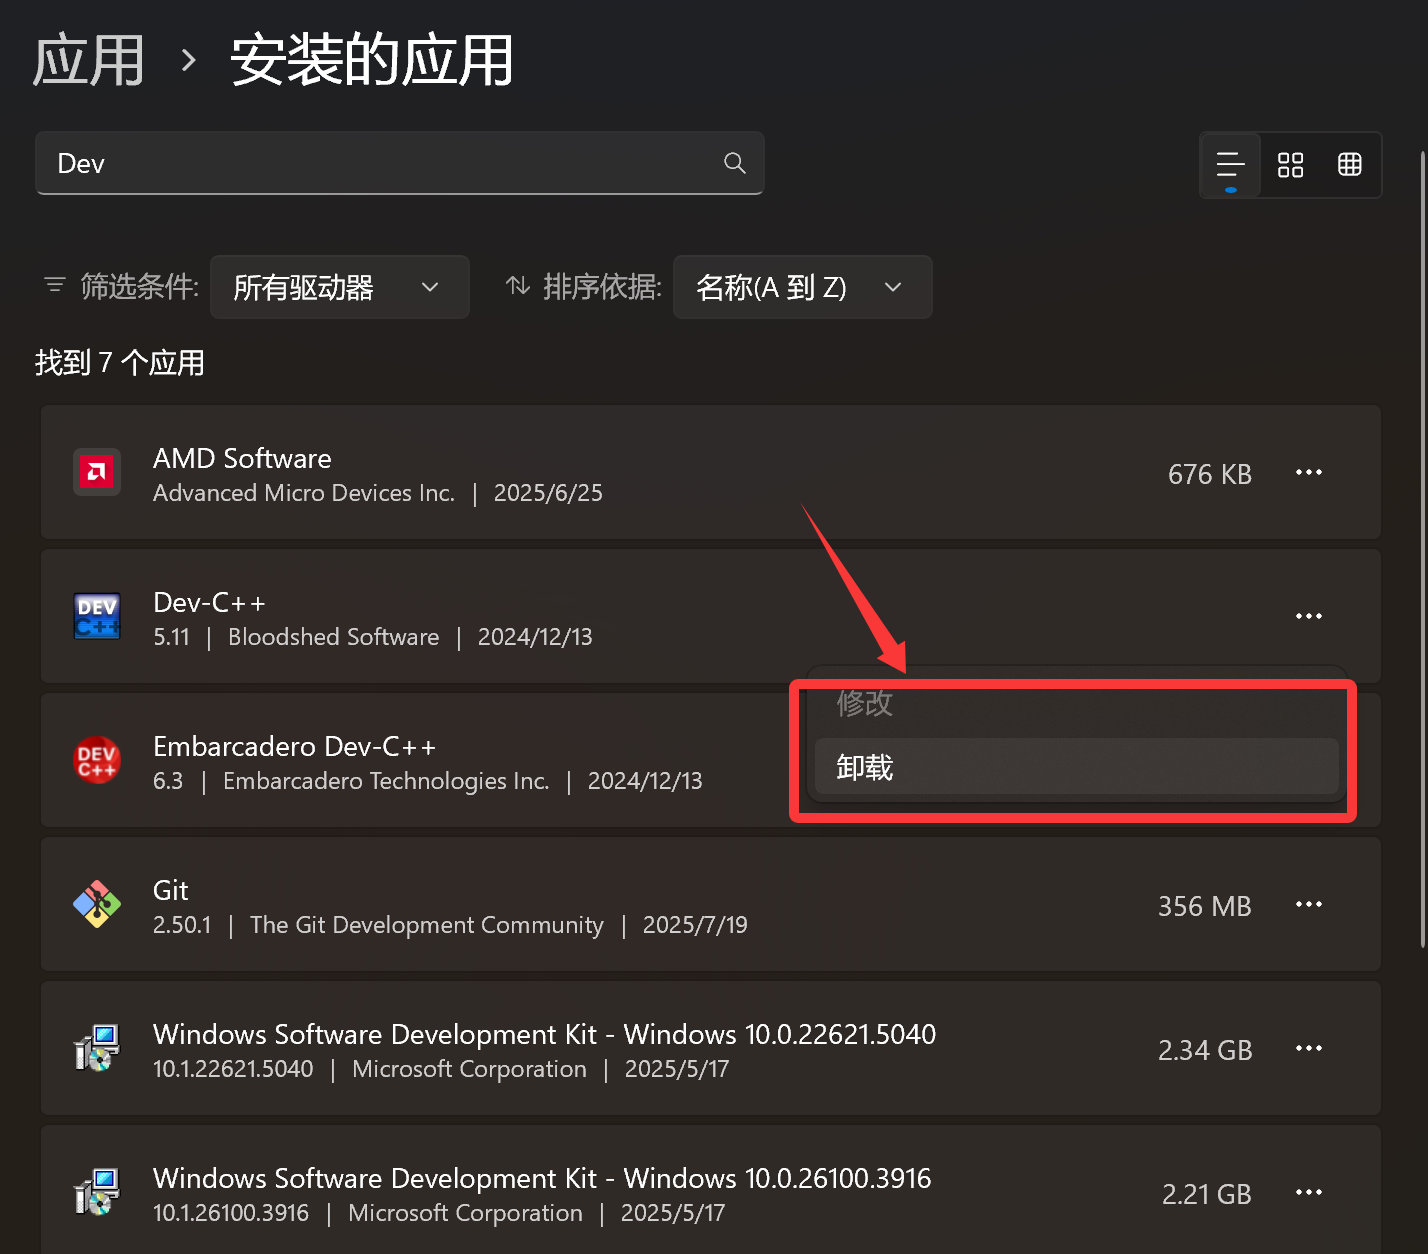
Task: Open the 名称(A 到 Z) sort dropdown
Action: point(803,287)
